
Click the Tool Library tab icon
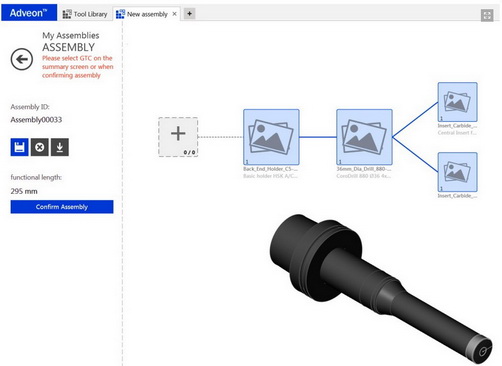(x=67, y=14)
